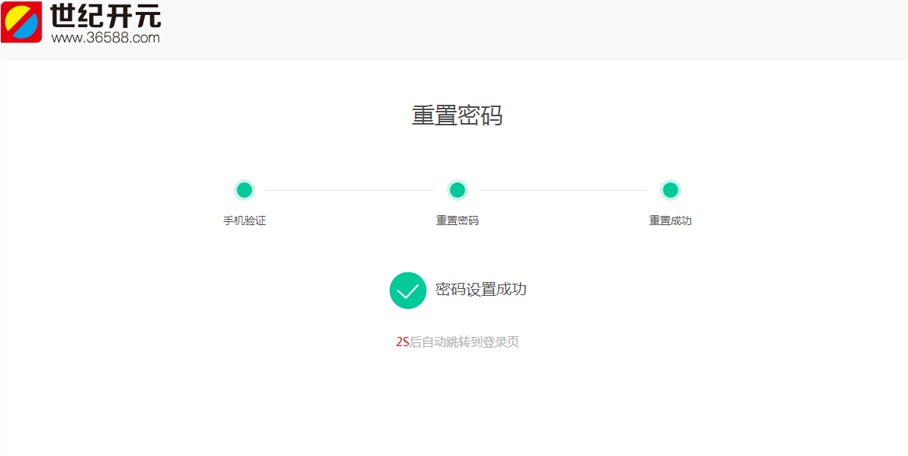Click the 重置密码 label under step two

click(x=457, y=221)
